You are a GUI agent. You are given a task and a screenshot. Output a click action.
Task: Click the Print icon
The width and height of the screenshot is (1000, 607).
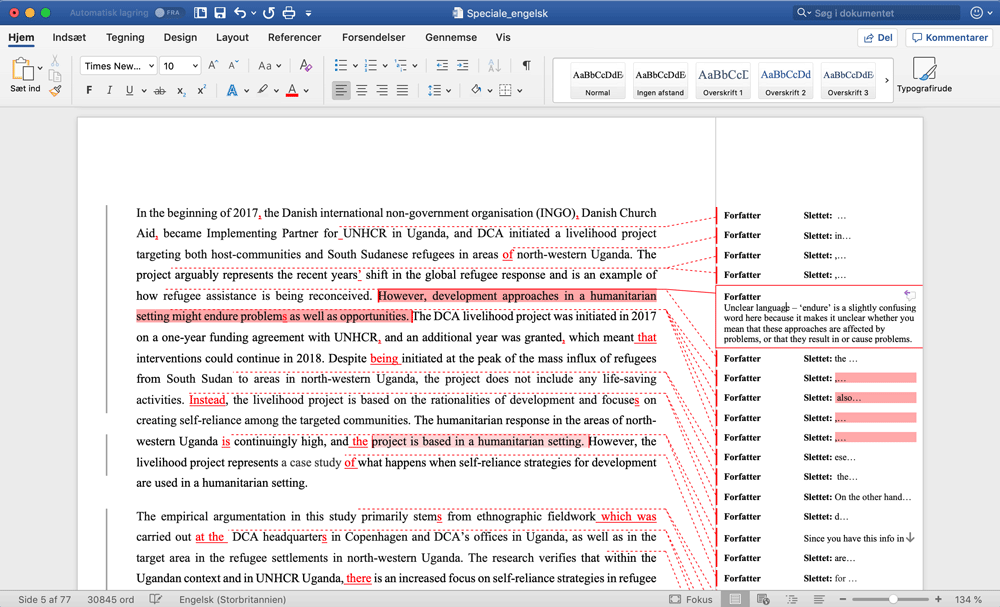tap(289, 13)
